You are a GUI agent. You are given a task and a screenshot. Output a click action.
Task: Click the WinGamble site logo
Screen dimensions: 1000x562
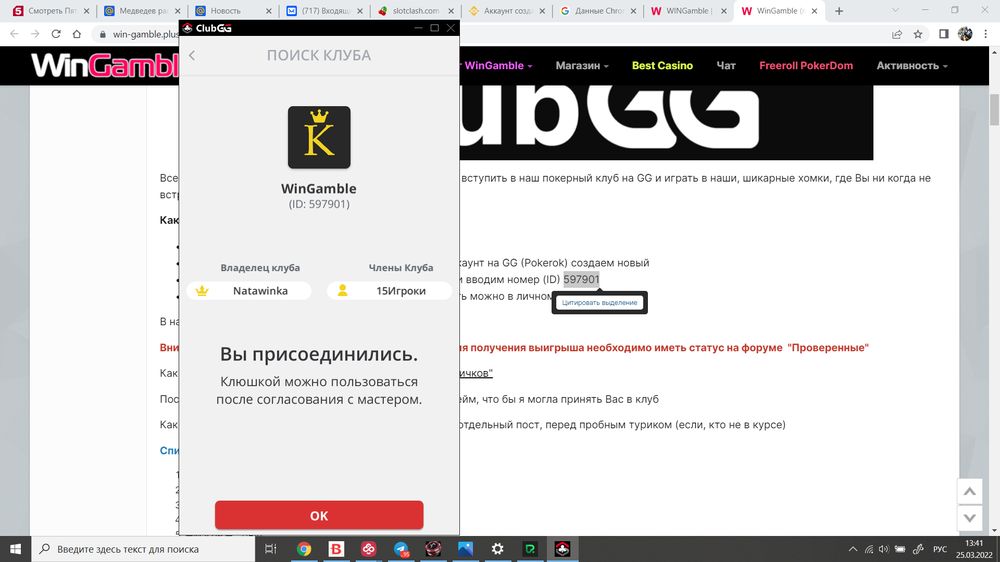tap(105, 66)
